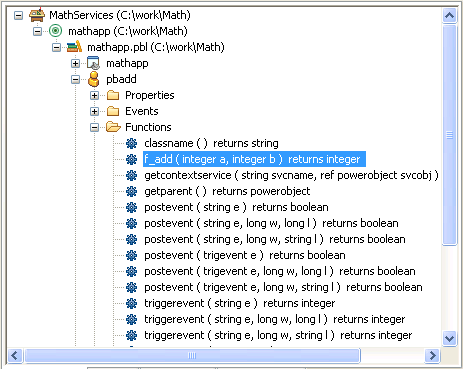
Task: Select classname ( ) returns string
Action: [211, 143]
